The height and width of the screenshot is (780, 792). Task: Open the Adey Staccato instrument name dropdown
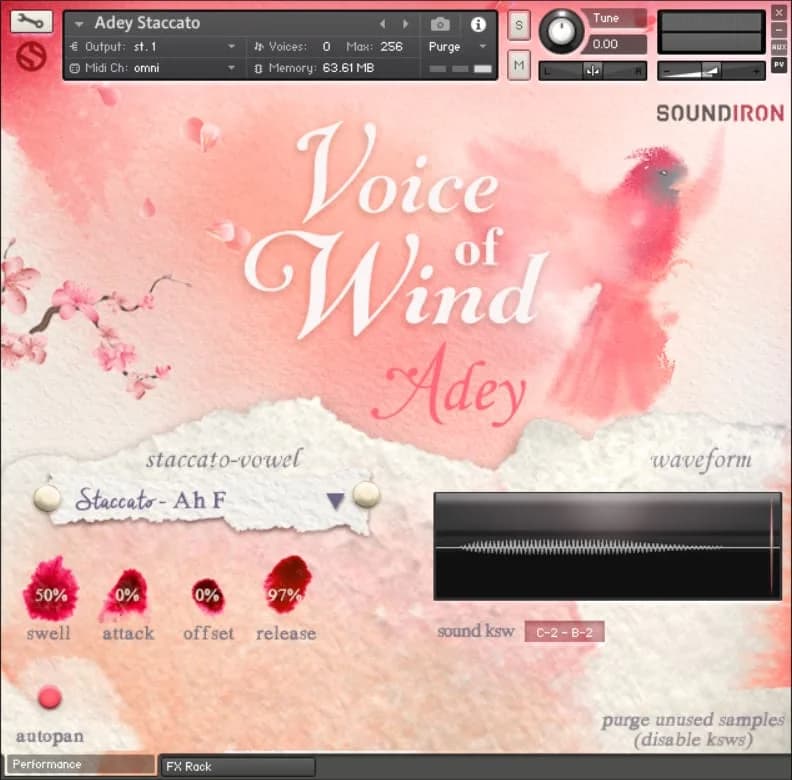(x=78, y=24)
